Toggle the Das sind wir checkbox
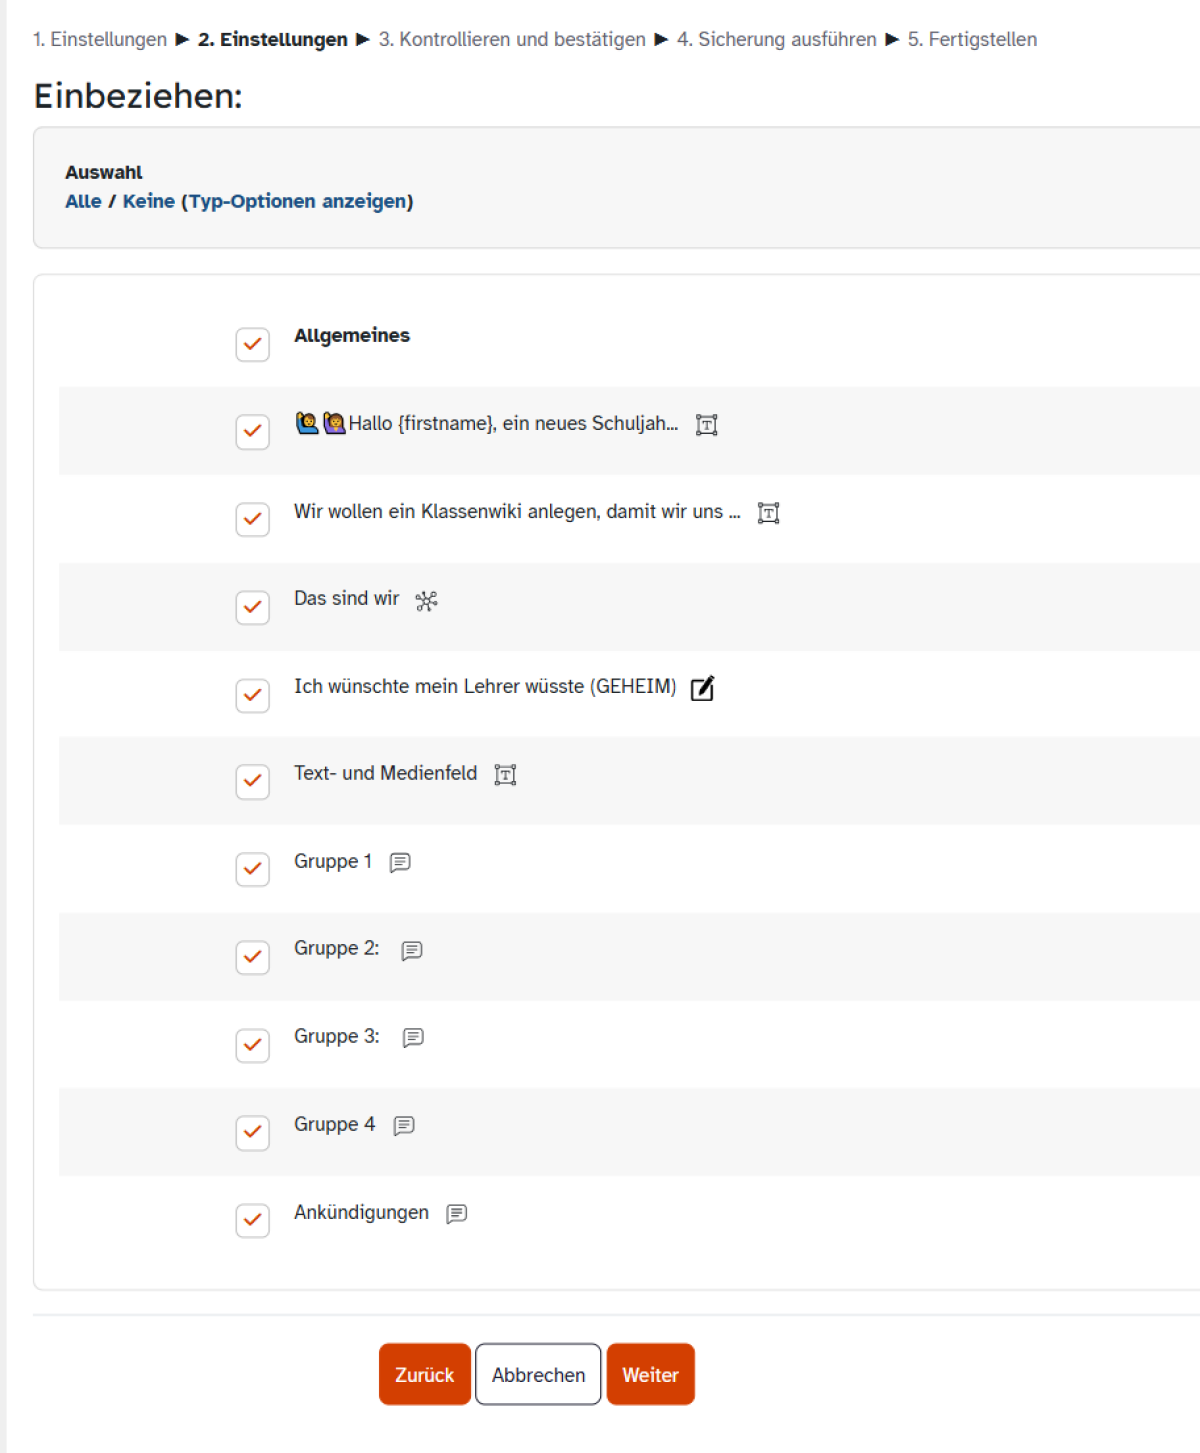Screen dimensions: 1200x1453 [x=253, y=607]
